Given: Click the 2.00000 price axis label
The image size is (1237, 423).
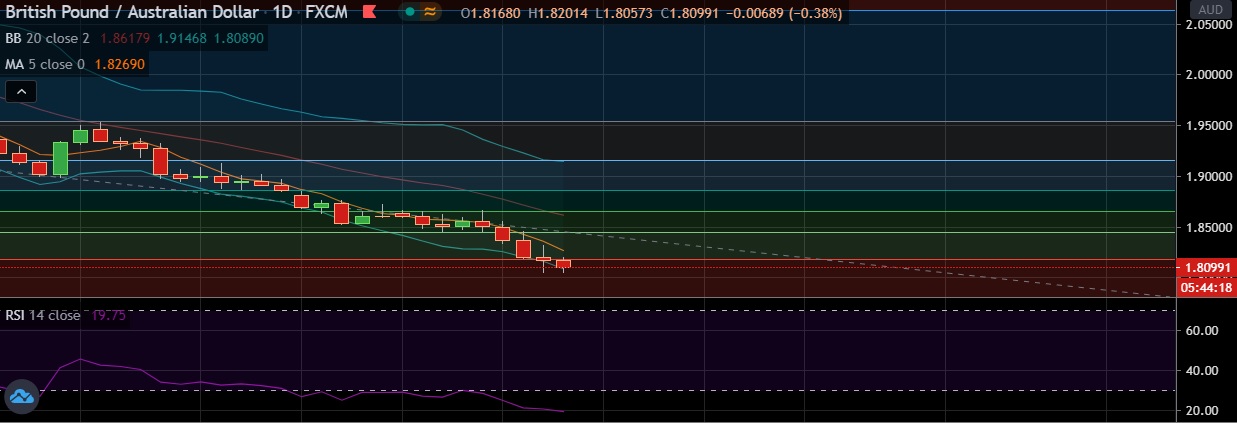Looking at the screenshot, I should (1209, 75).
